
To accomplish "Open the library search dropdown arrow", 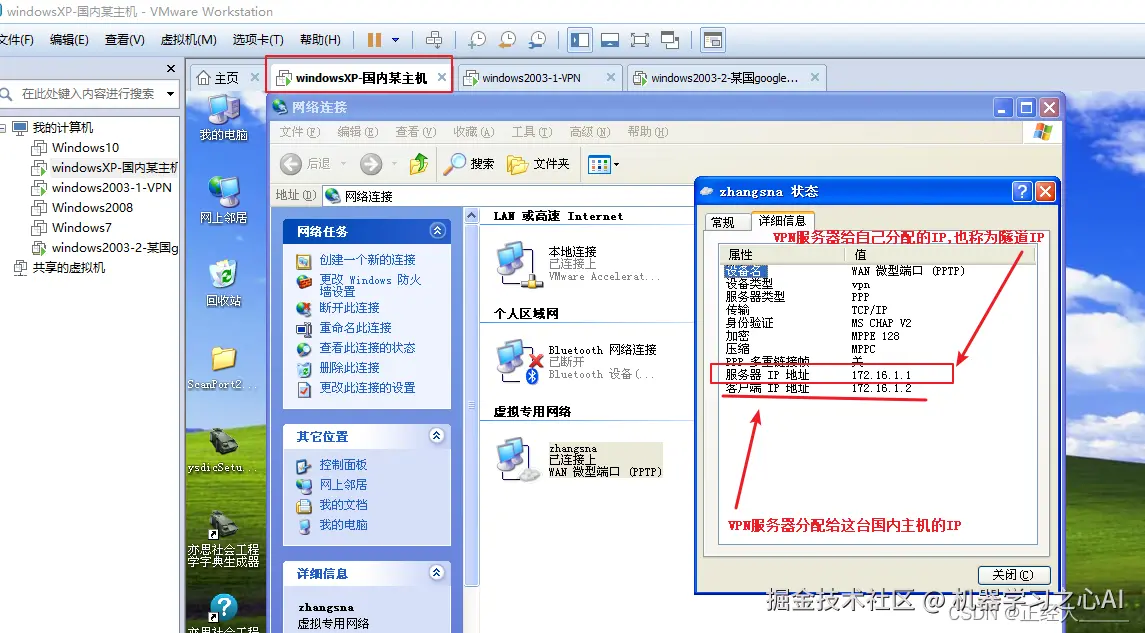I will [x=170, y=94].
